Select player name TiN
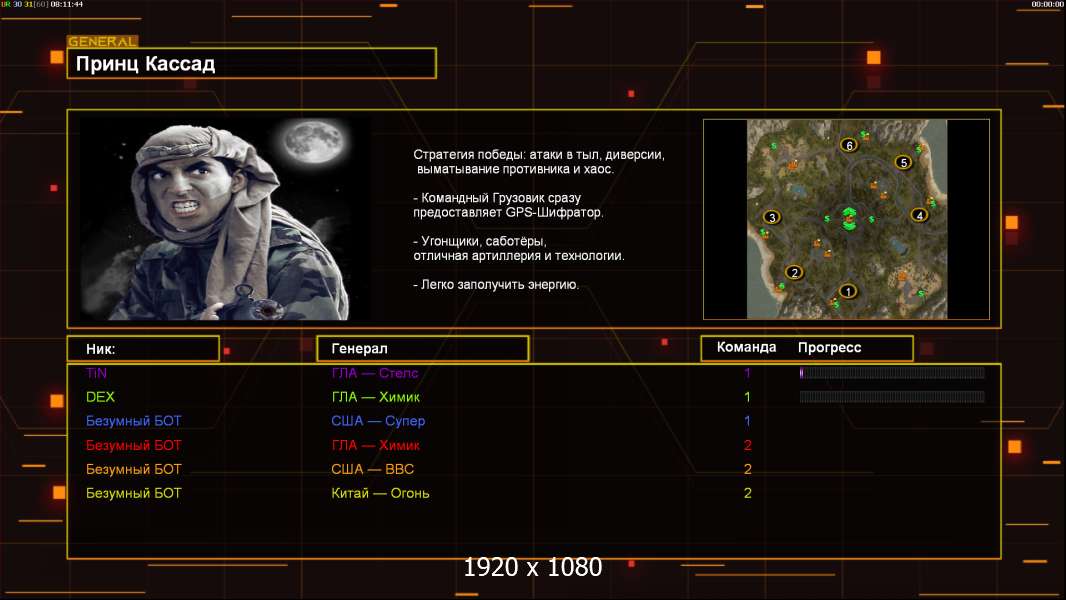 pos(96,373)
